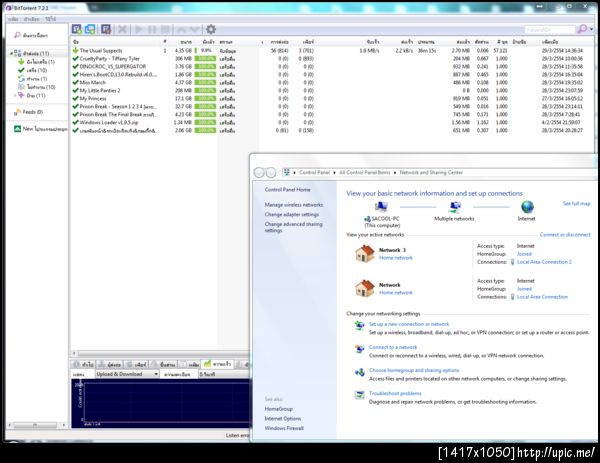
Task: Click All Control Panel Items breadcrumb
Action: tap(365, 173)
